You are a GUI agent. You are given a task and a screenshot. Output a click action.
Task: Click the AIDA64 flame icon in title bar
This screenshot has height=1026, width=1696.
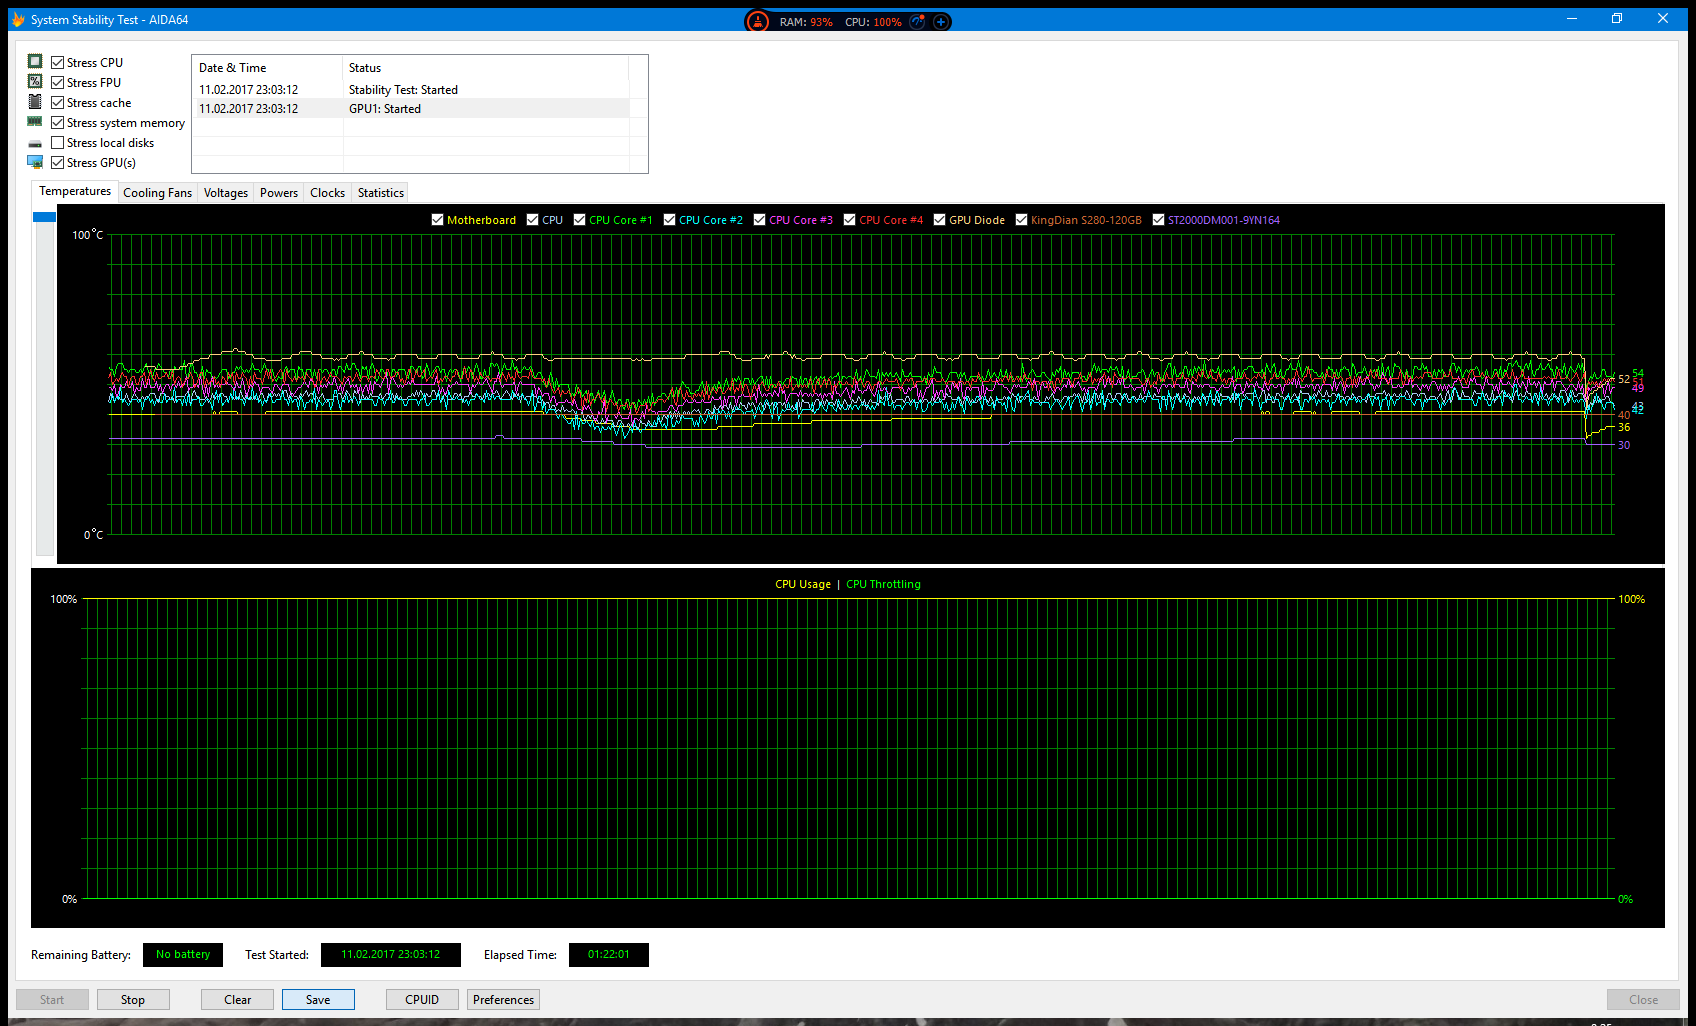[18, 19]
